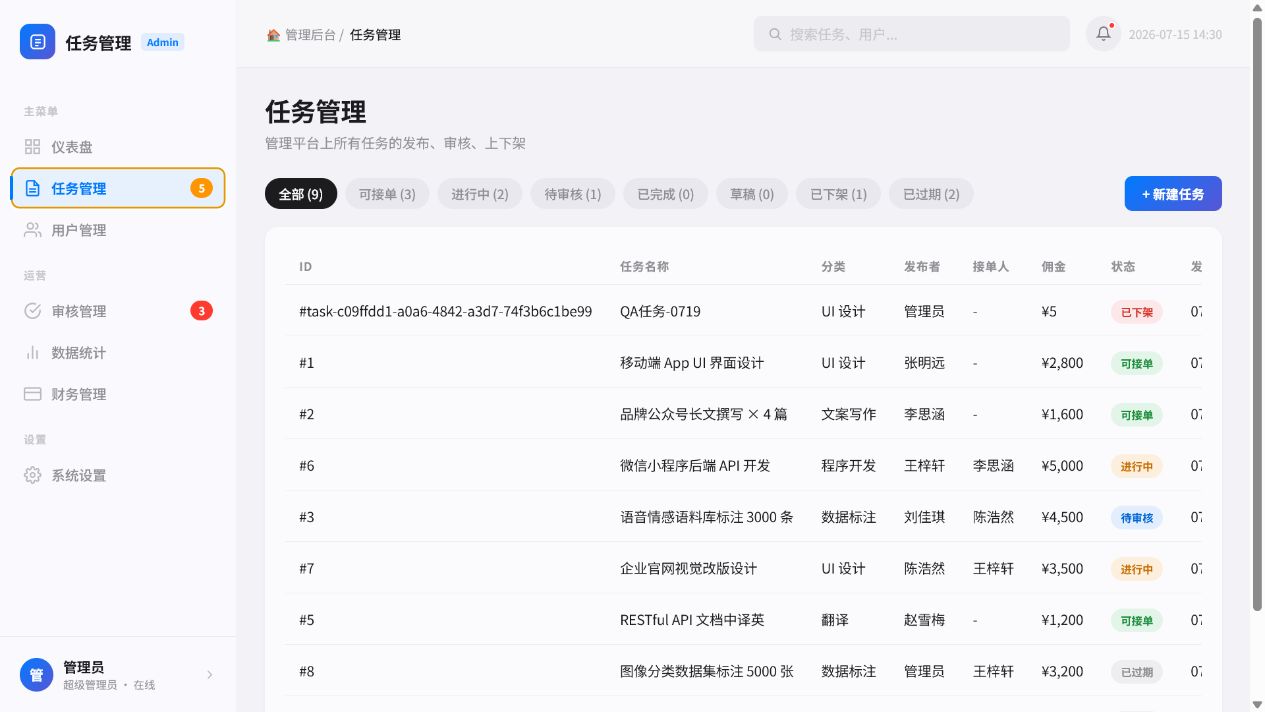Open 仪表盘 in the sidebar
This screenshot has height=712, width=1265.
click(x=118, y=147)
